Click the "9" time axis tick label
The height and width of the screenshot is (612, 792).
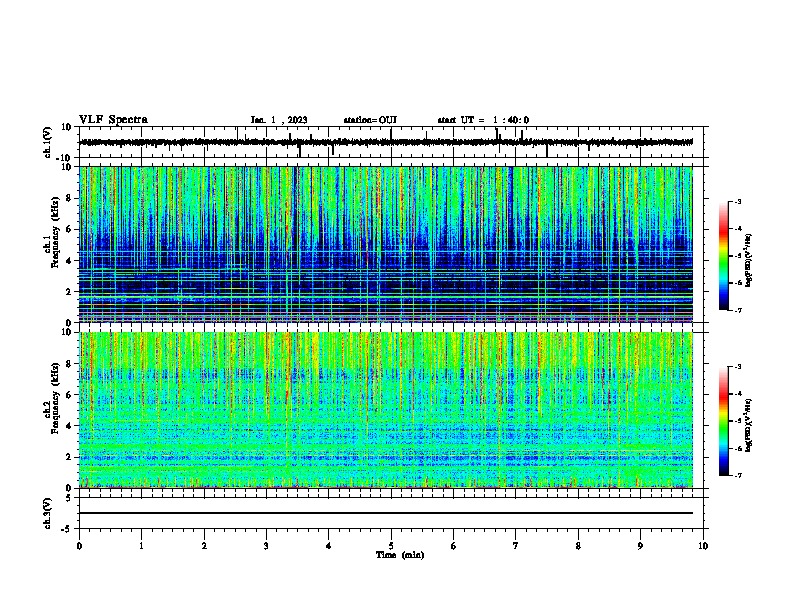pos(640,546)
